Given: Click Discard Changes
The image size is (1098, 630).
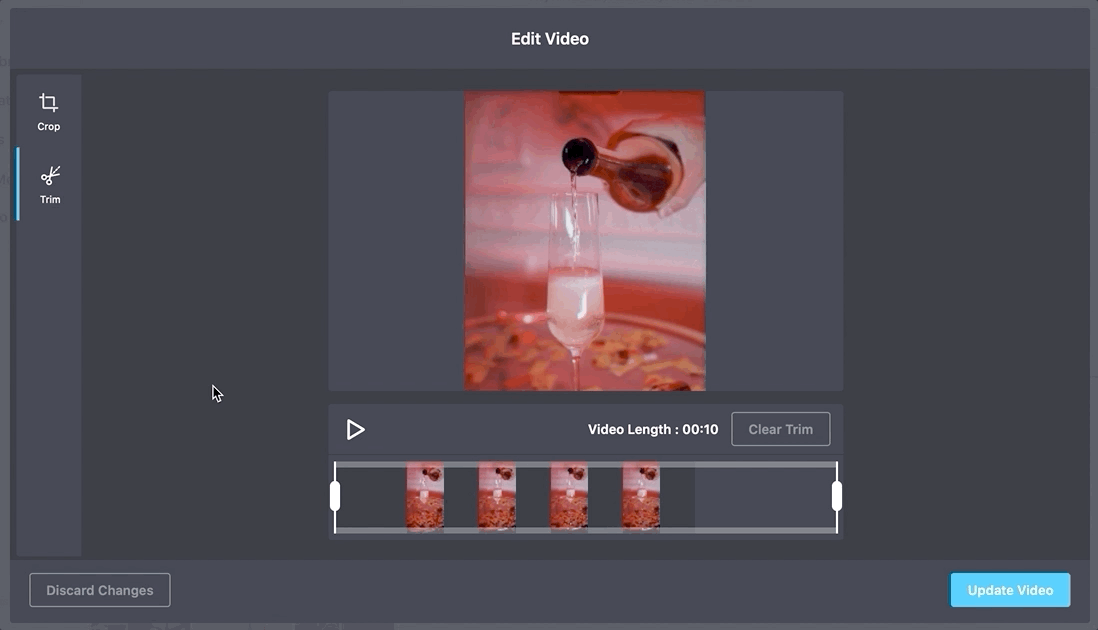Looking at the screenshot, I should pyautogui.click(x=100, y=590).
